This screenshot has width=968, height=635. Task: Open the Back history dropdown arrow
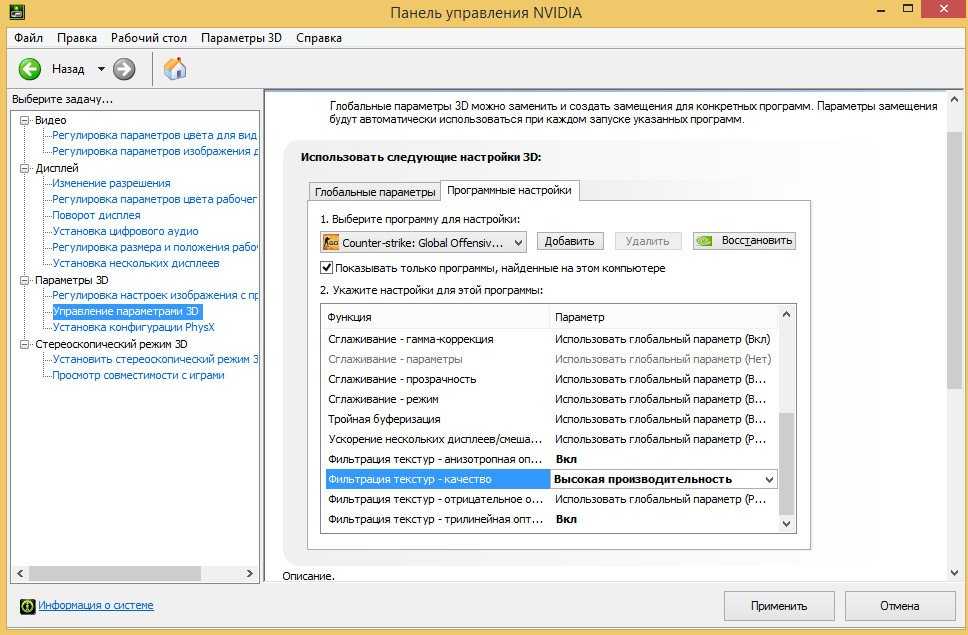point(101,69)
